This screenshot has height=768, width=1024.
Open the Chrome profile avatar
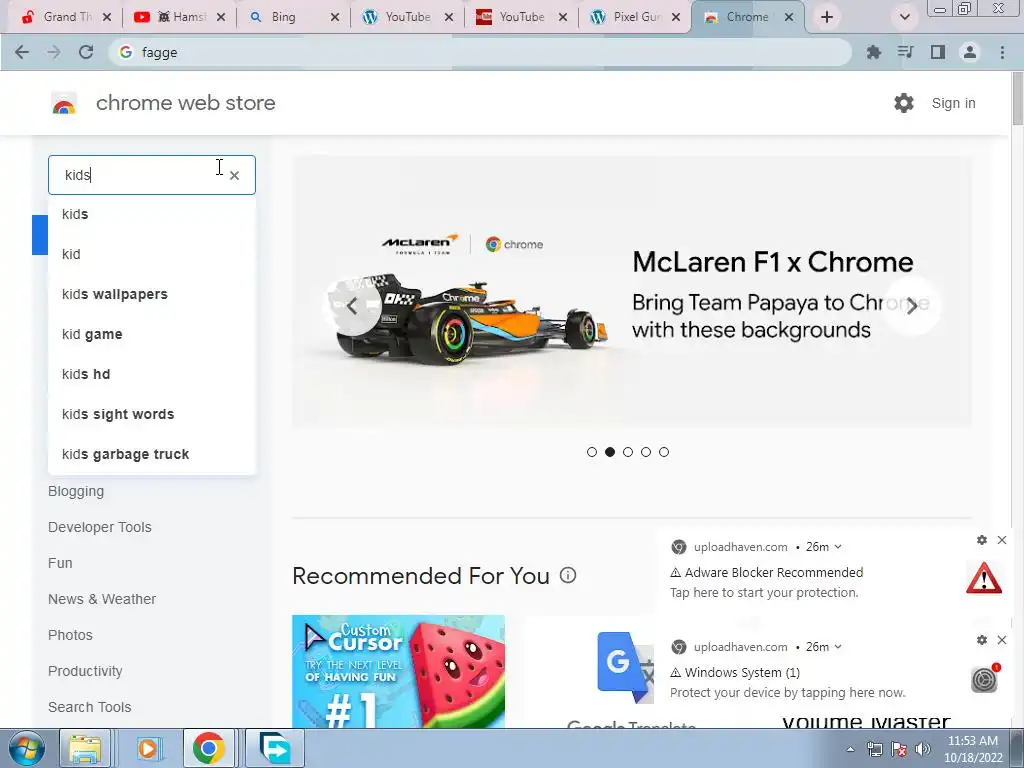pos(970,52)
